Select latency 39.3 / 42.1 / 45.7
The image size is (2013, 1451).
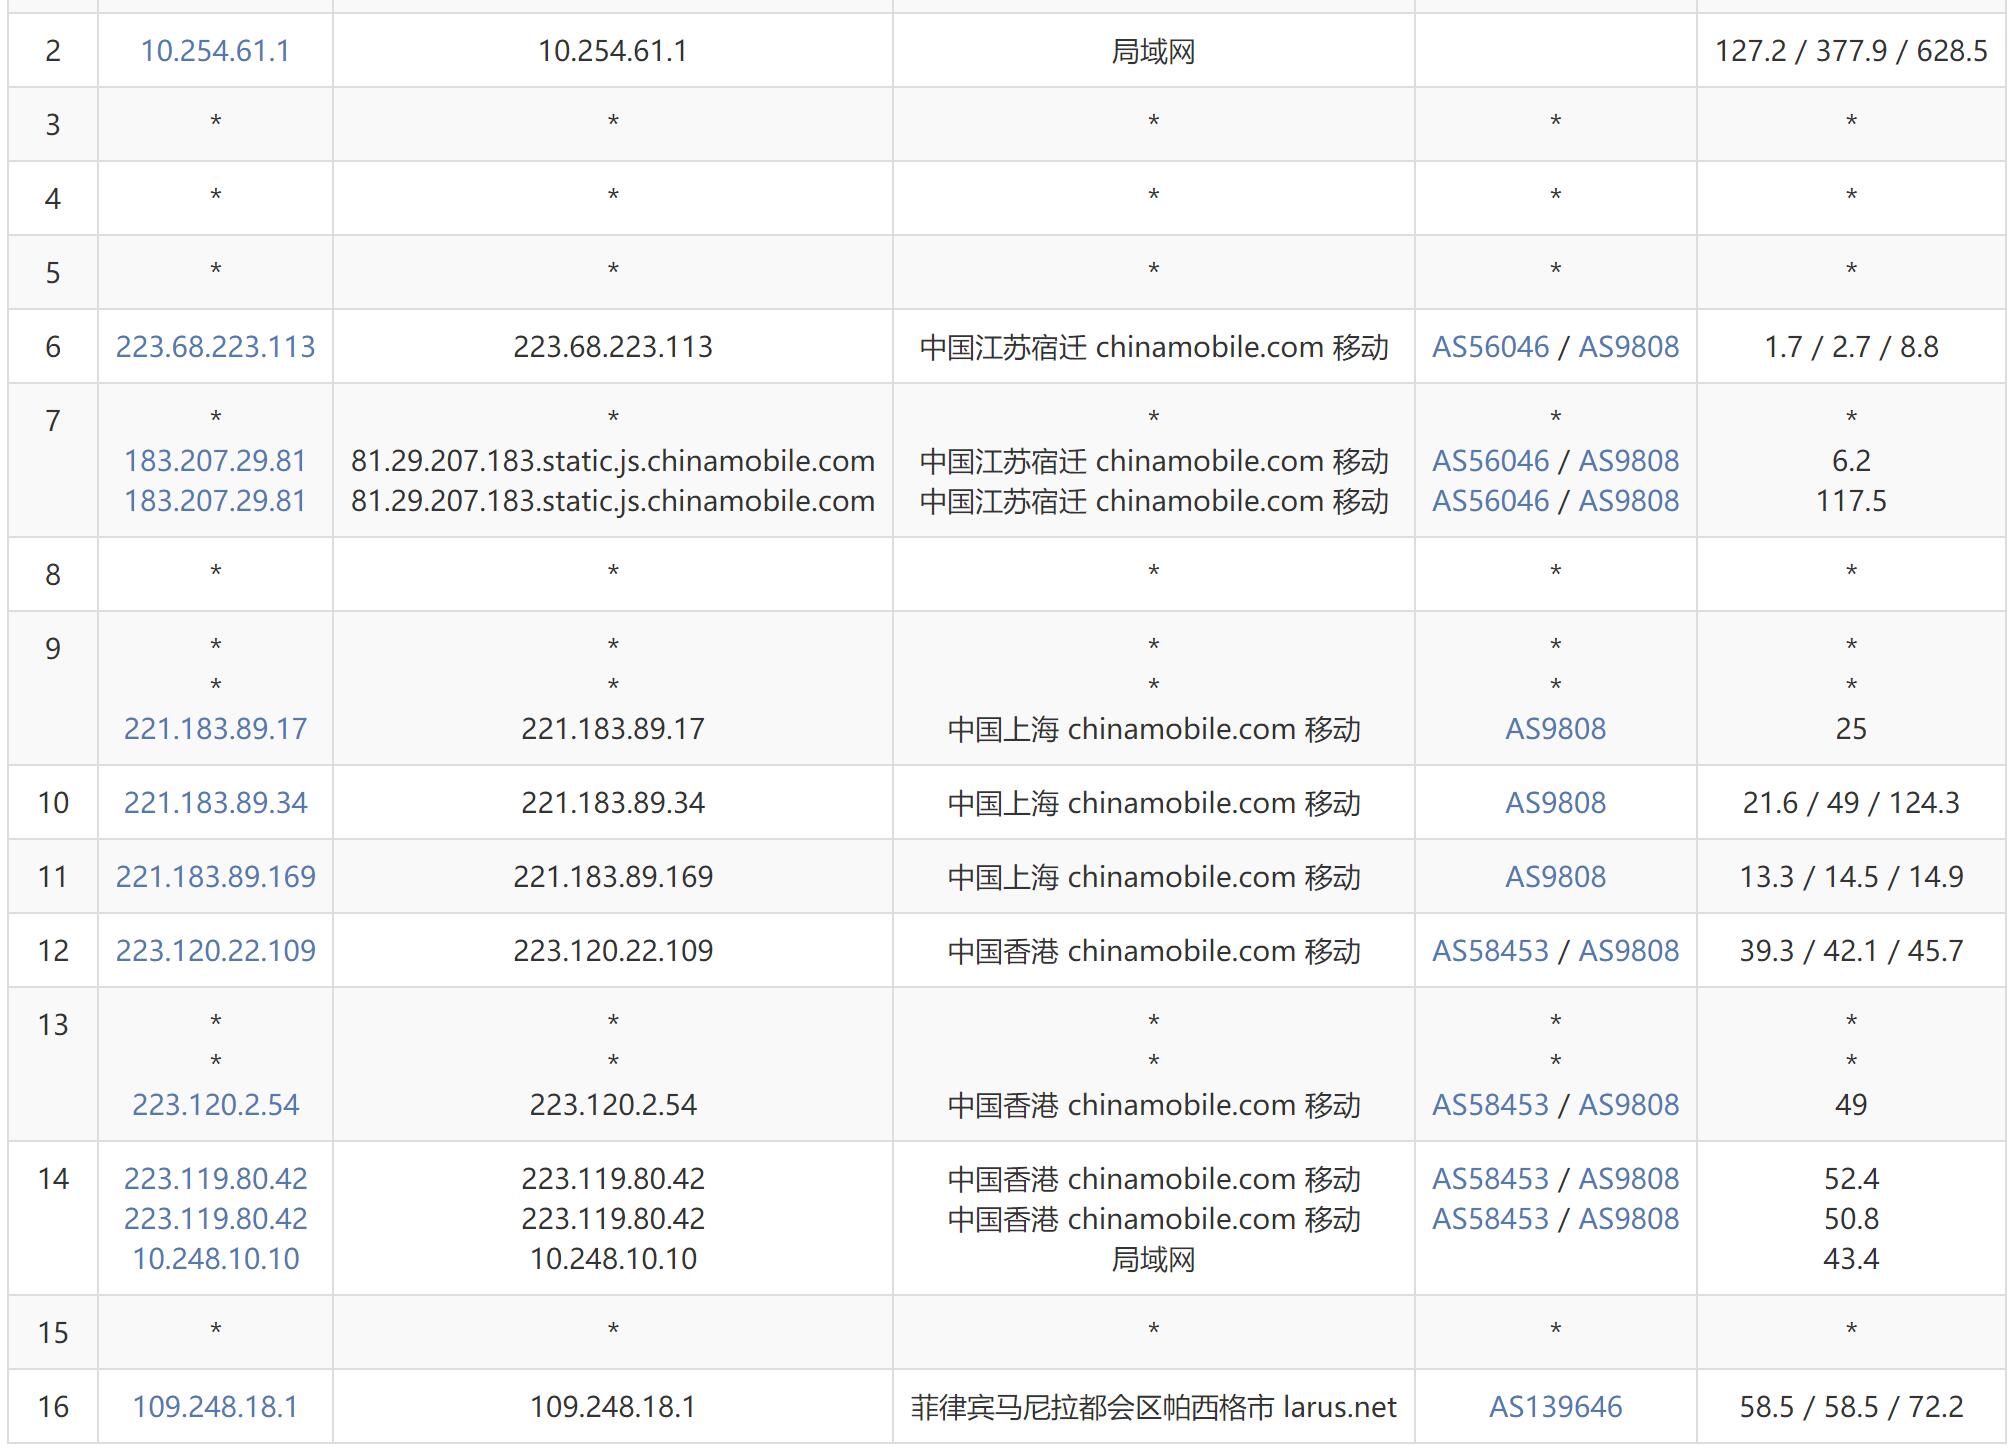coord(1851,951)
